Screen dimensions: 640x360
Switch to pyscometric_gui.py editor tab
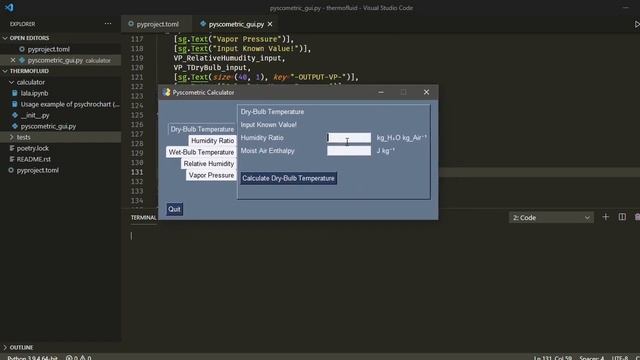coord(237,24)
